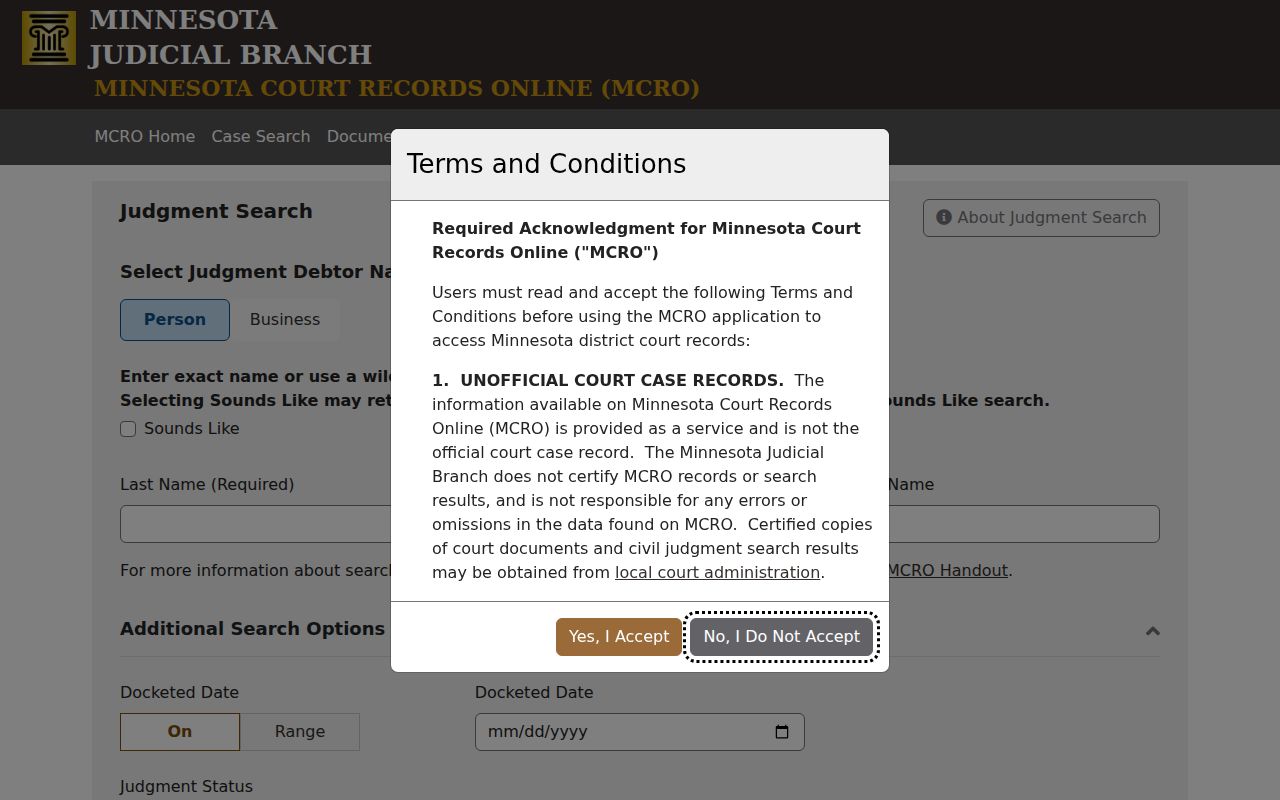
Task: Select the Person debtor type
Action: [175, 320]
